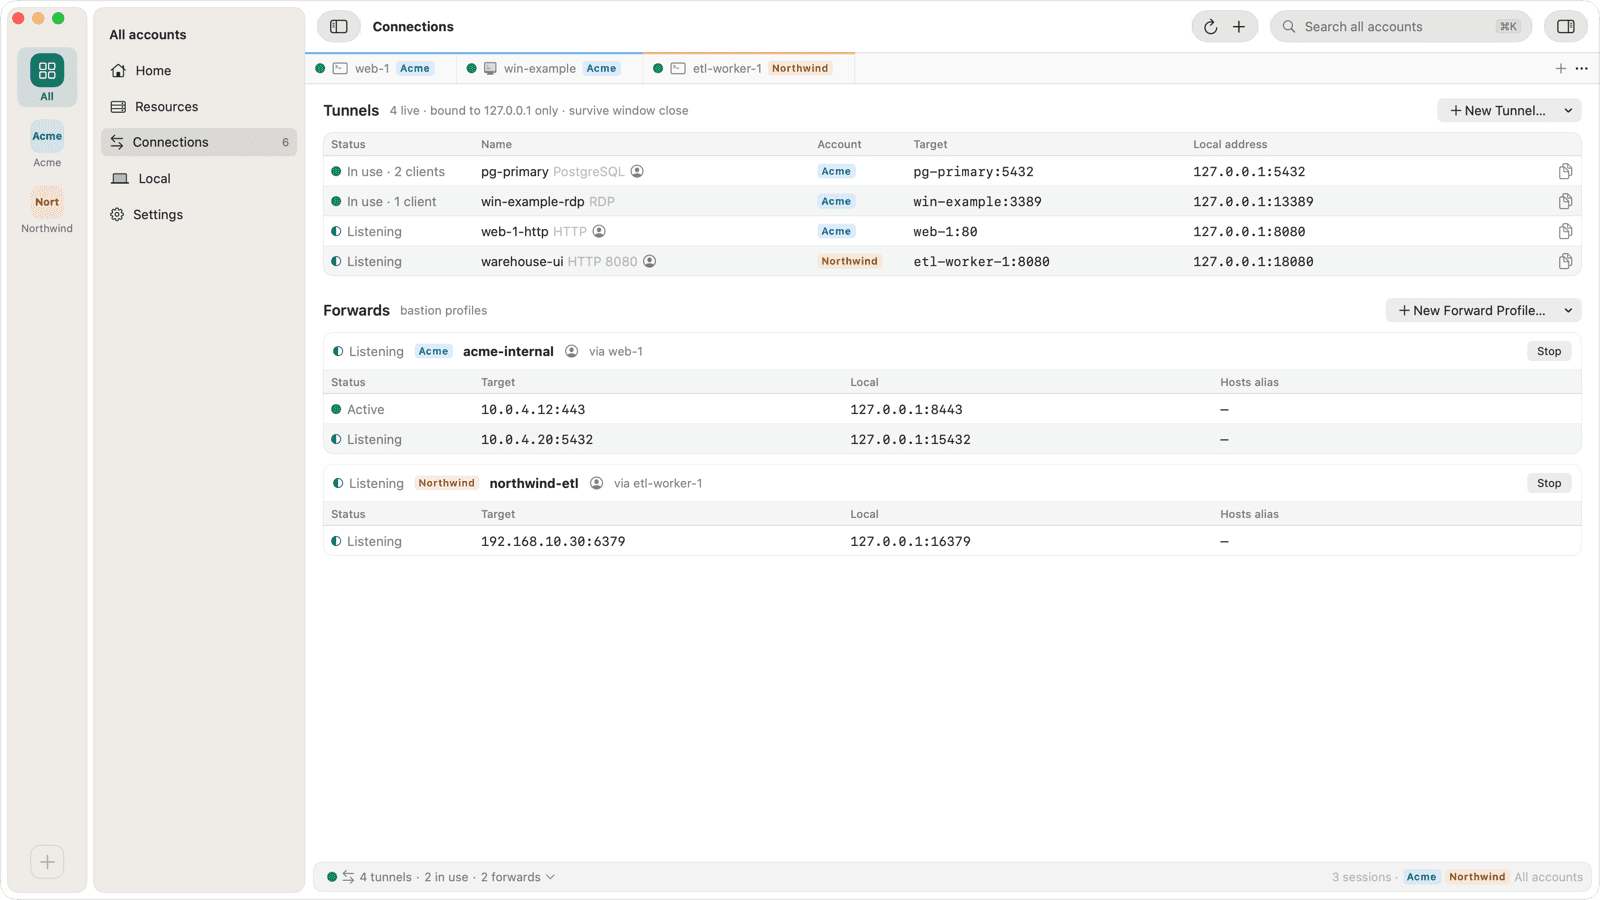Click target 10.0.4.12:443 row
The image size is (1600, 900).
pyautogui.click(x=952, y=410)
